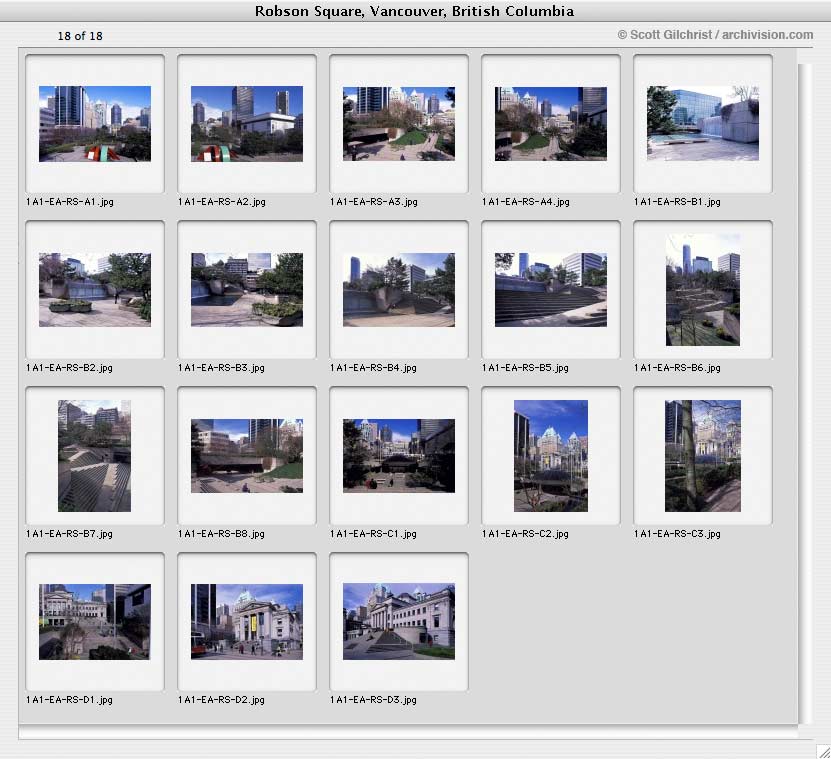Click the text 1A1-EA-RS-D1.jpg
Image resolution: width=831 pixels, height=759 pixels.
tap(69, 700)
